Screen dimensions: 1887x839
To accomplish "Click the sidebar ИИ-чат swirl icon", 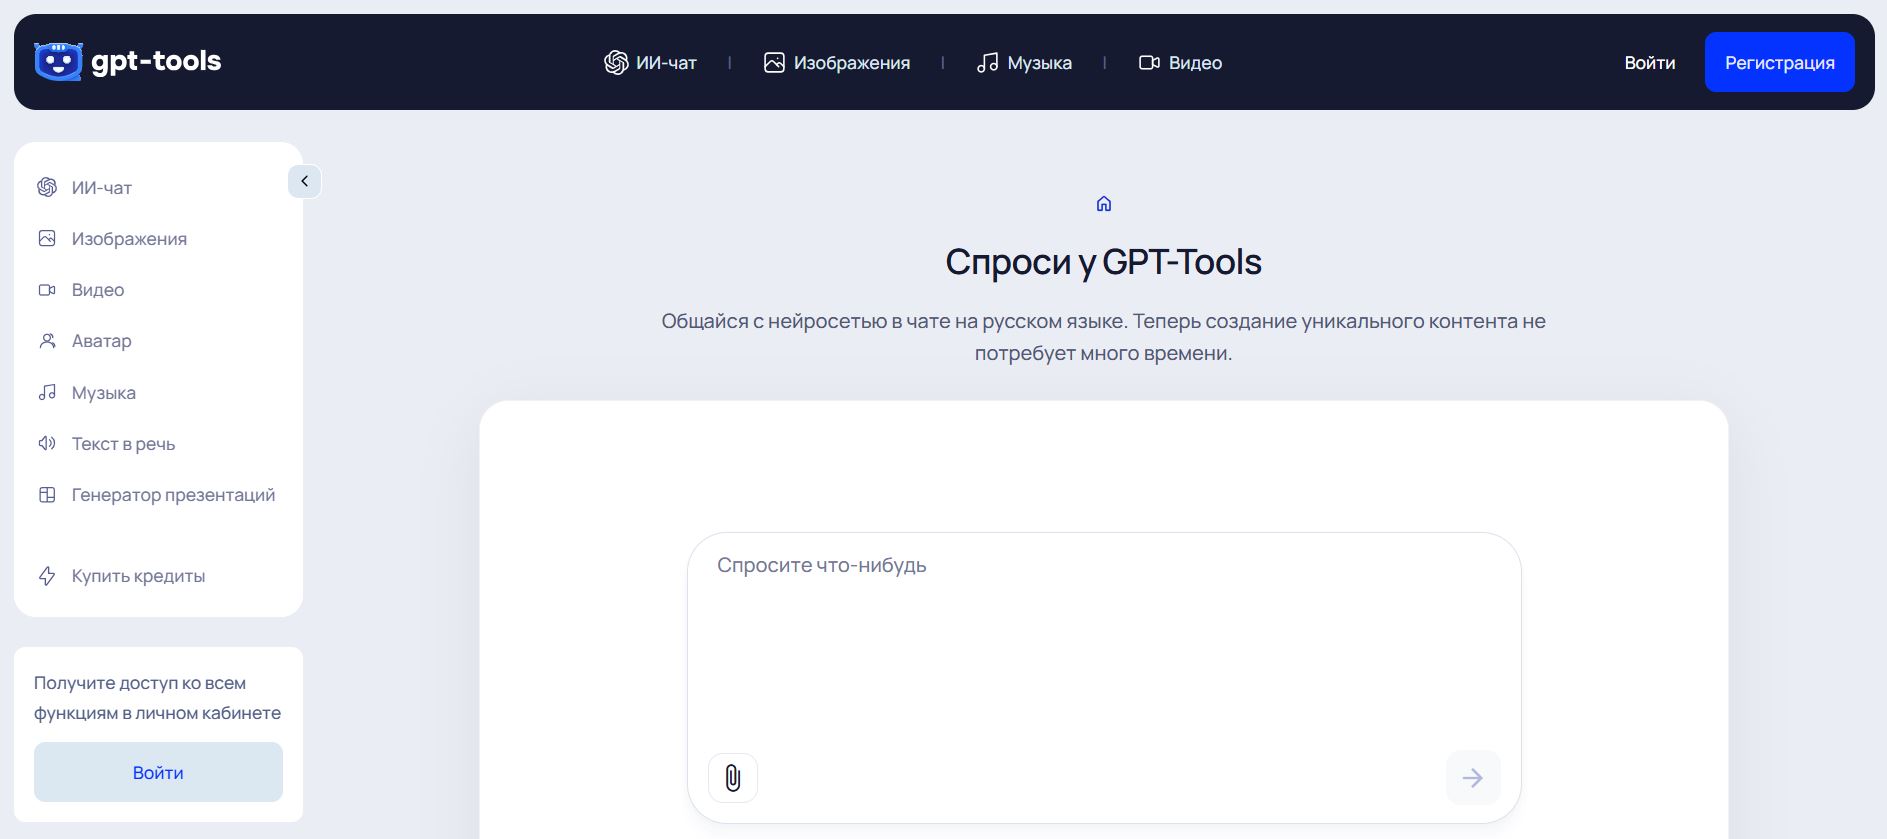I will 47,187.
